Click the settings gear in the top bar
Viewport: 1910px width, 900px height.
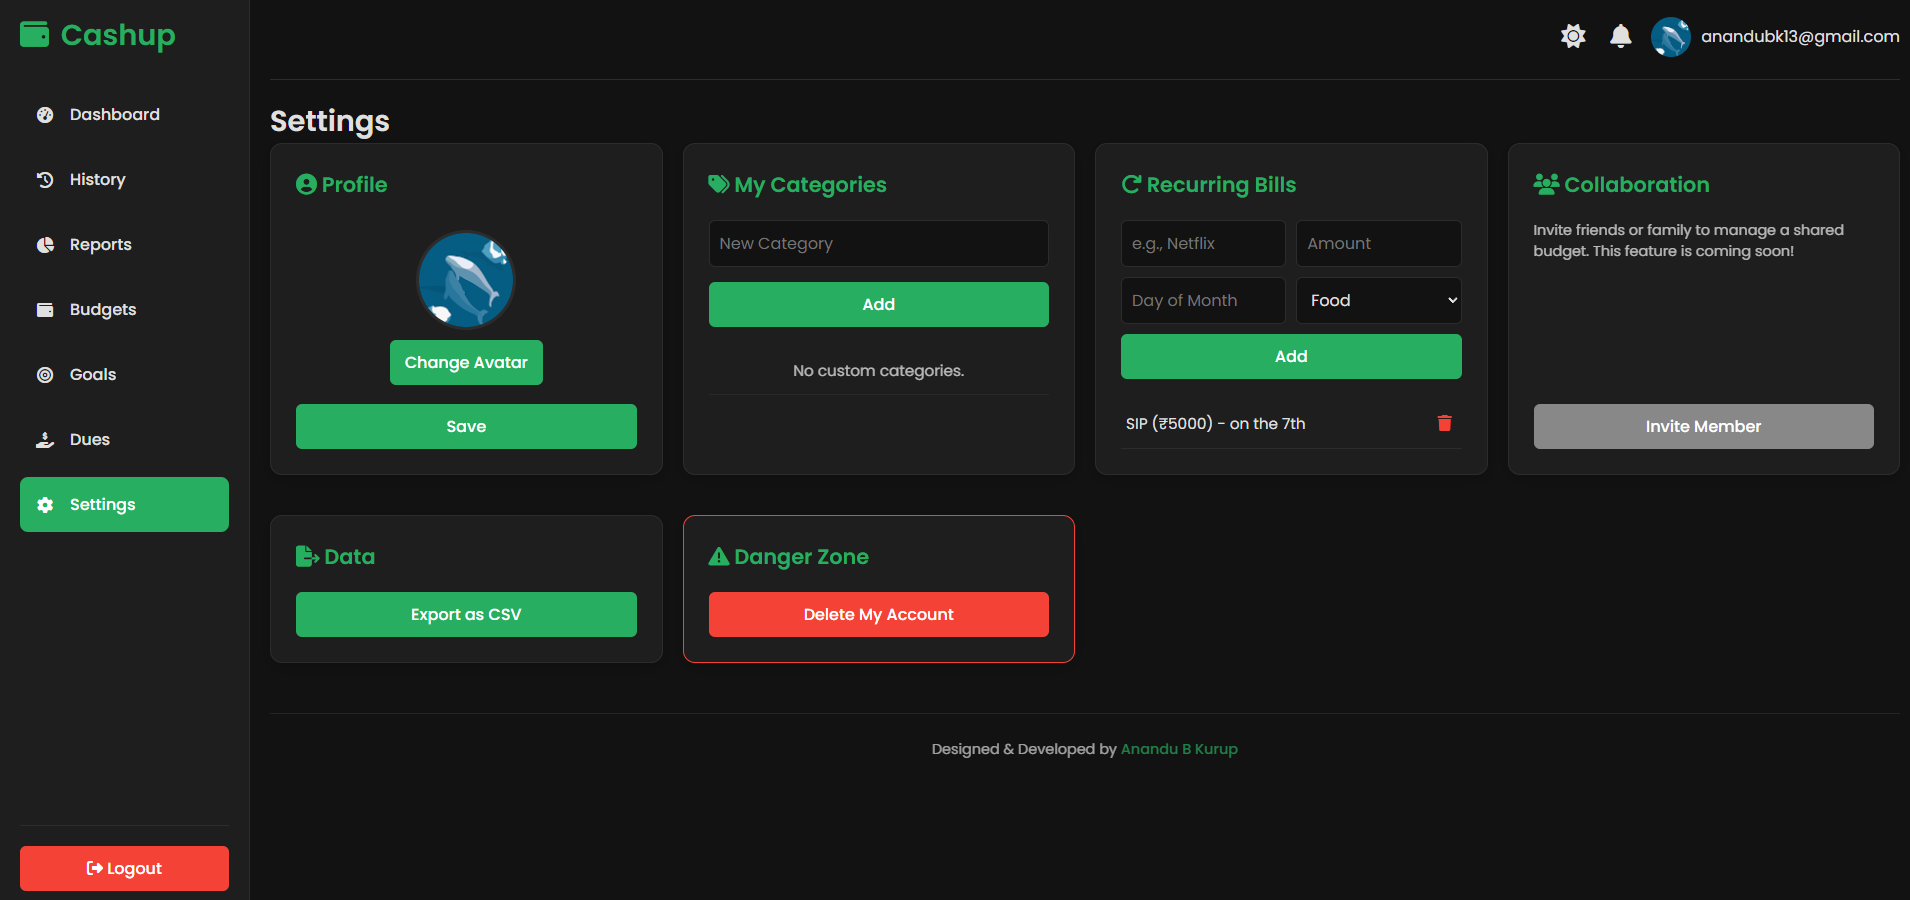[x=1572, y=36]
